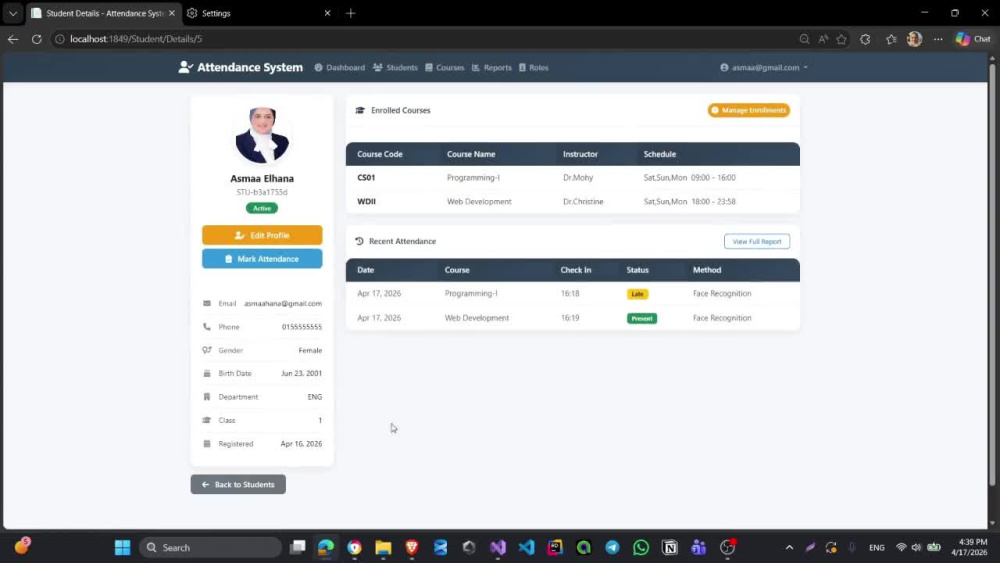Open the Courses nav item
1000x563 pixels.
coord(445,68)
